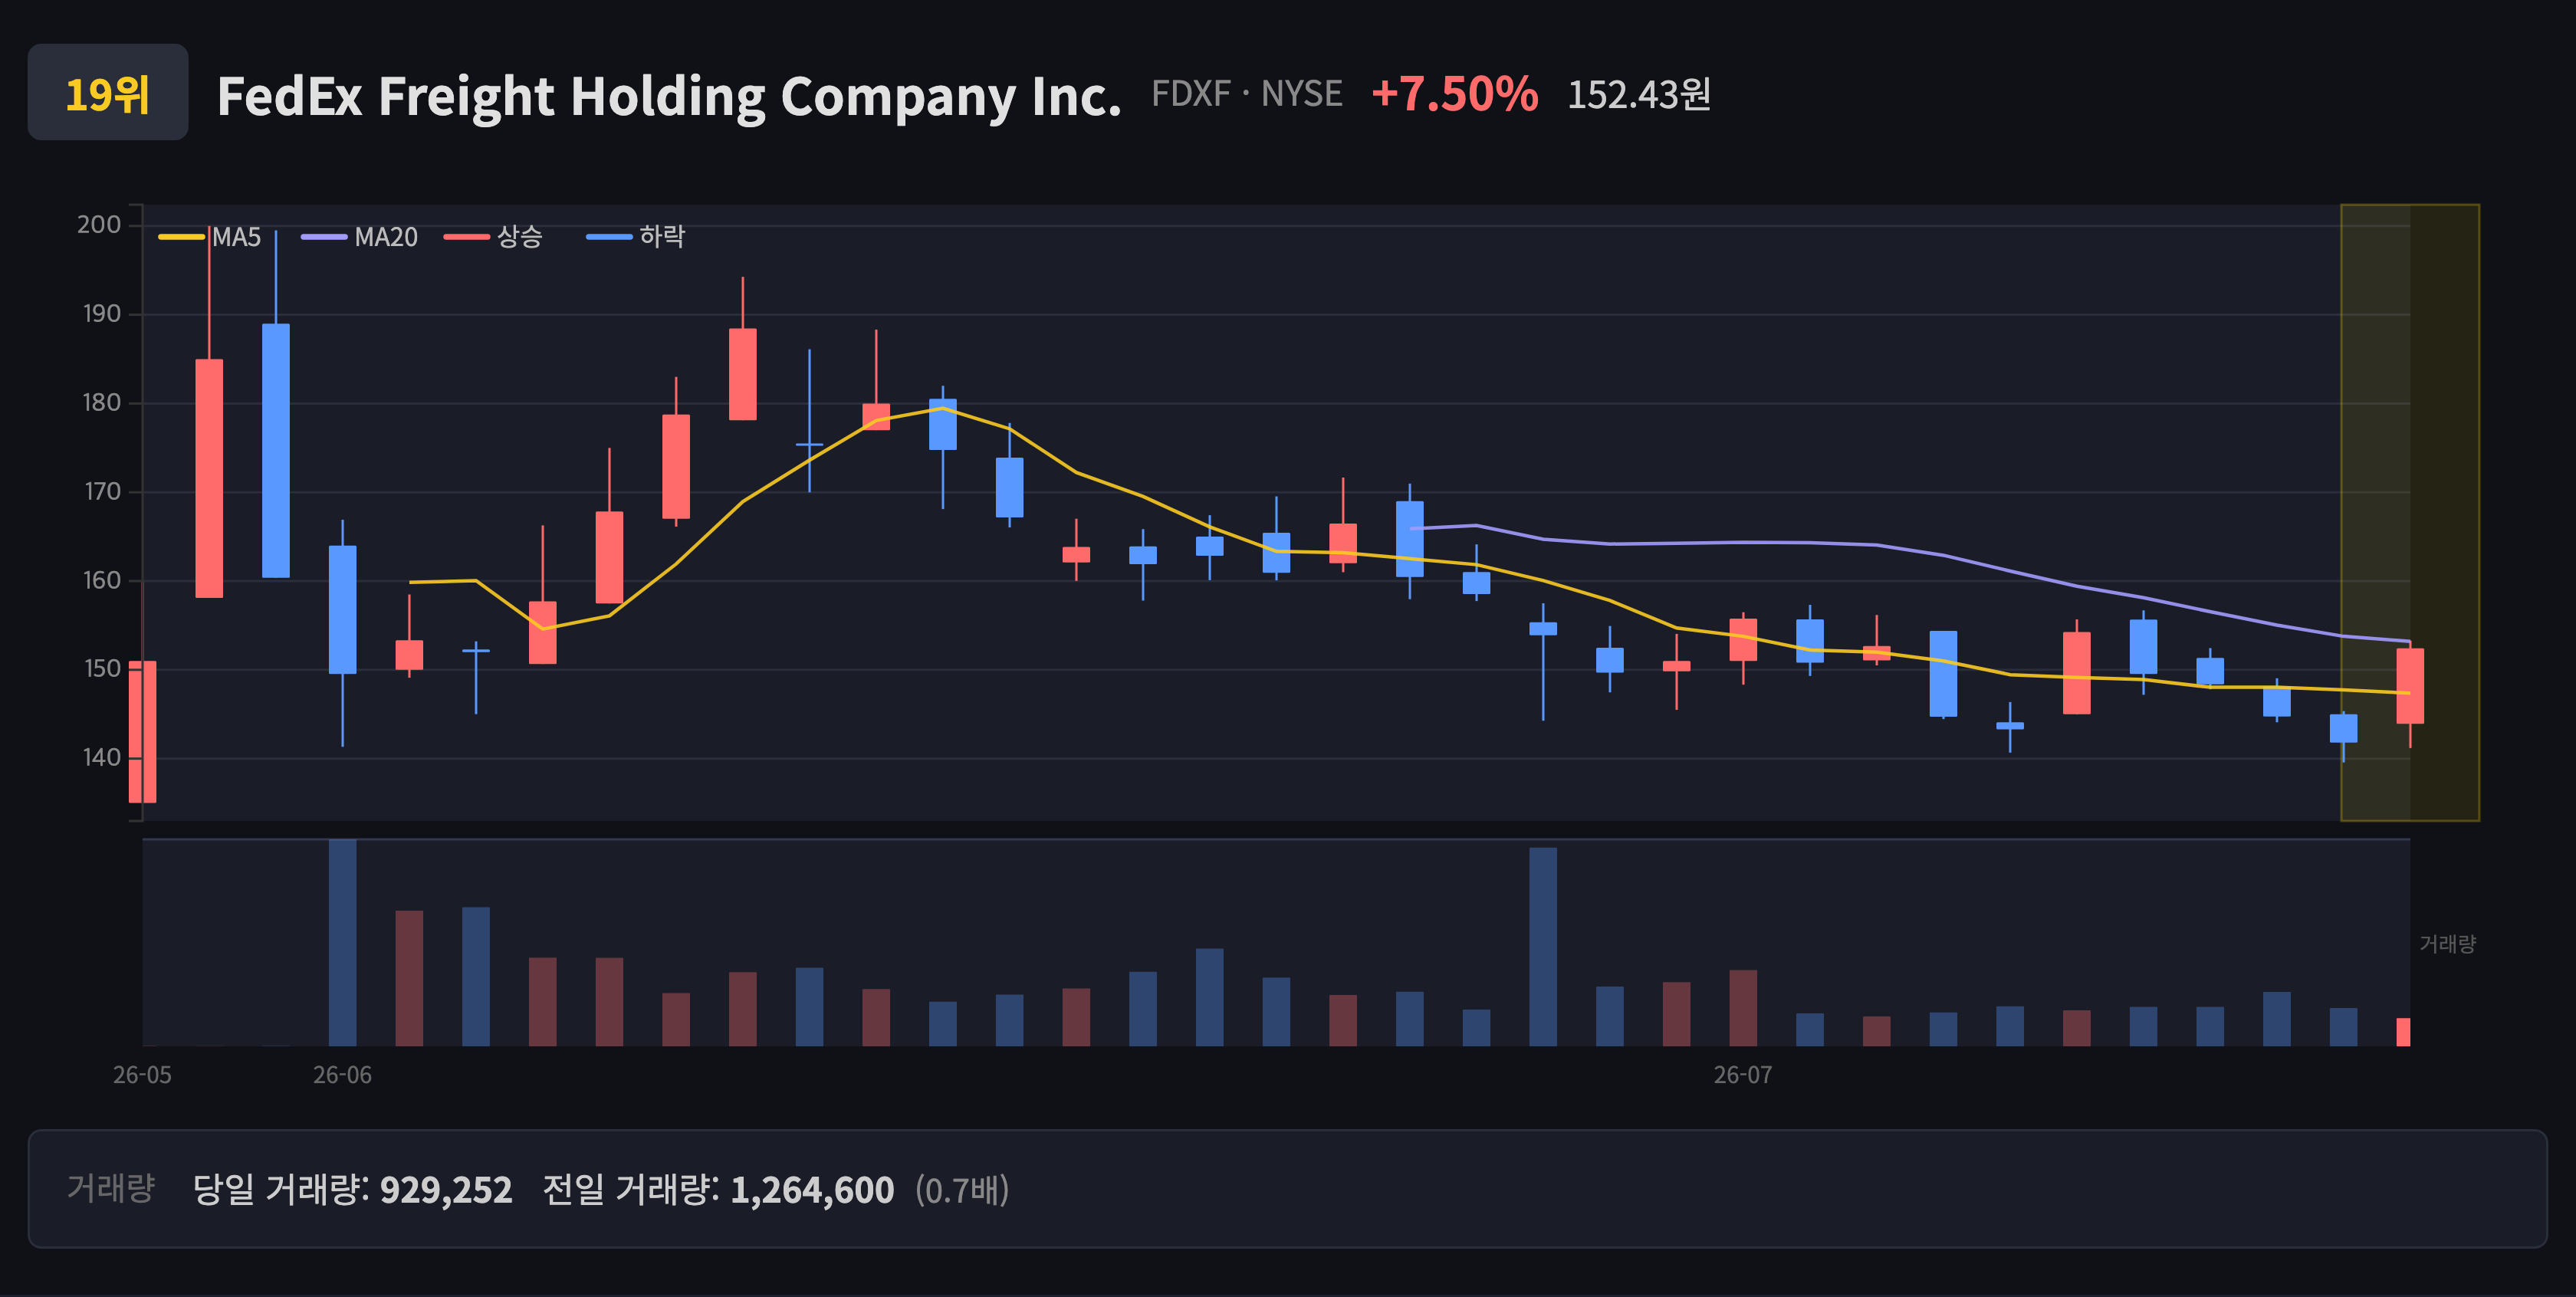Click the 170 y-axis label
Screen dimensions: 2576x1297
pyautogui.click(x=101, y=492)
